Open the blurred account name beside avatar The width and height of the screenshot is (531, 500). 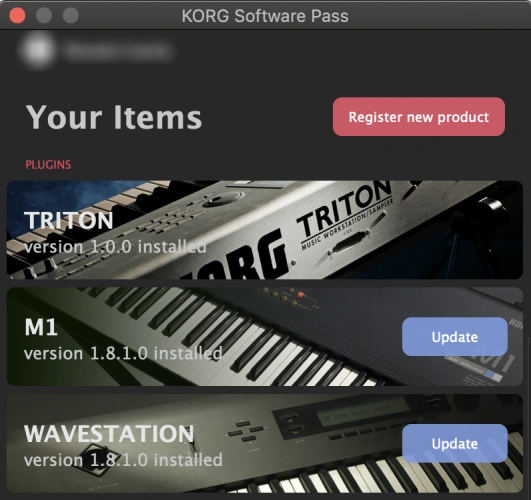[119, 51]
